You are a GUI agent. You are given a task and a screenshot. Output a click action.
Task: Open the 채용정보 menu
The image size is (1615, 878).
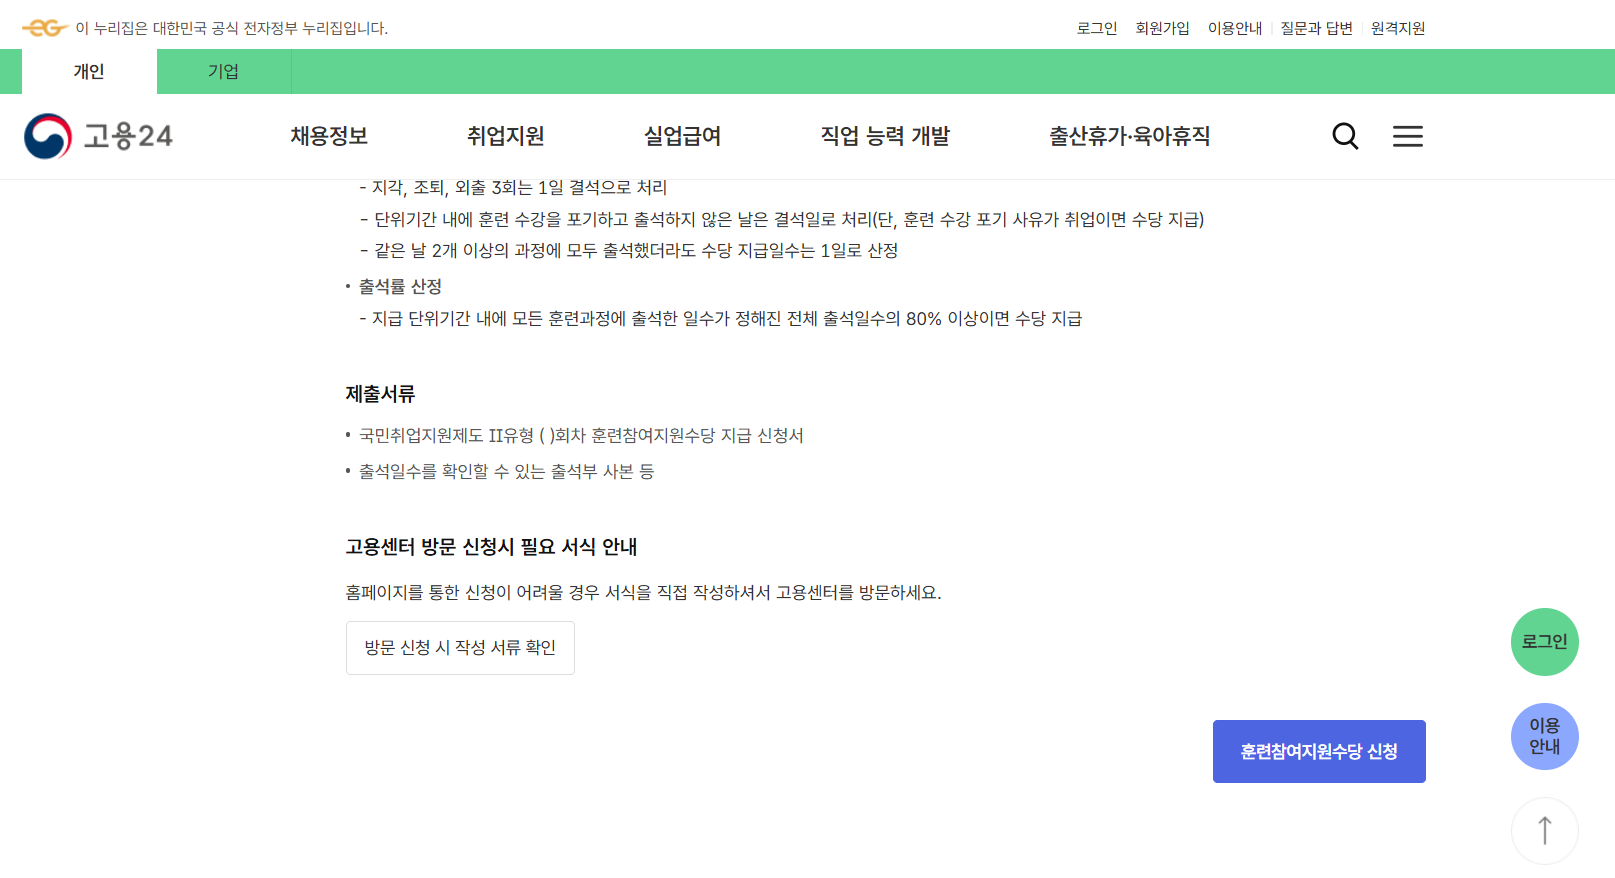329,136
